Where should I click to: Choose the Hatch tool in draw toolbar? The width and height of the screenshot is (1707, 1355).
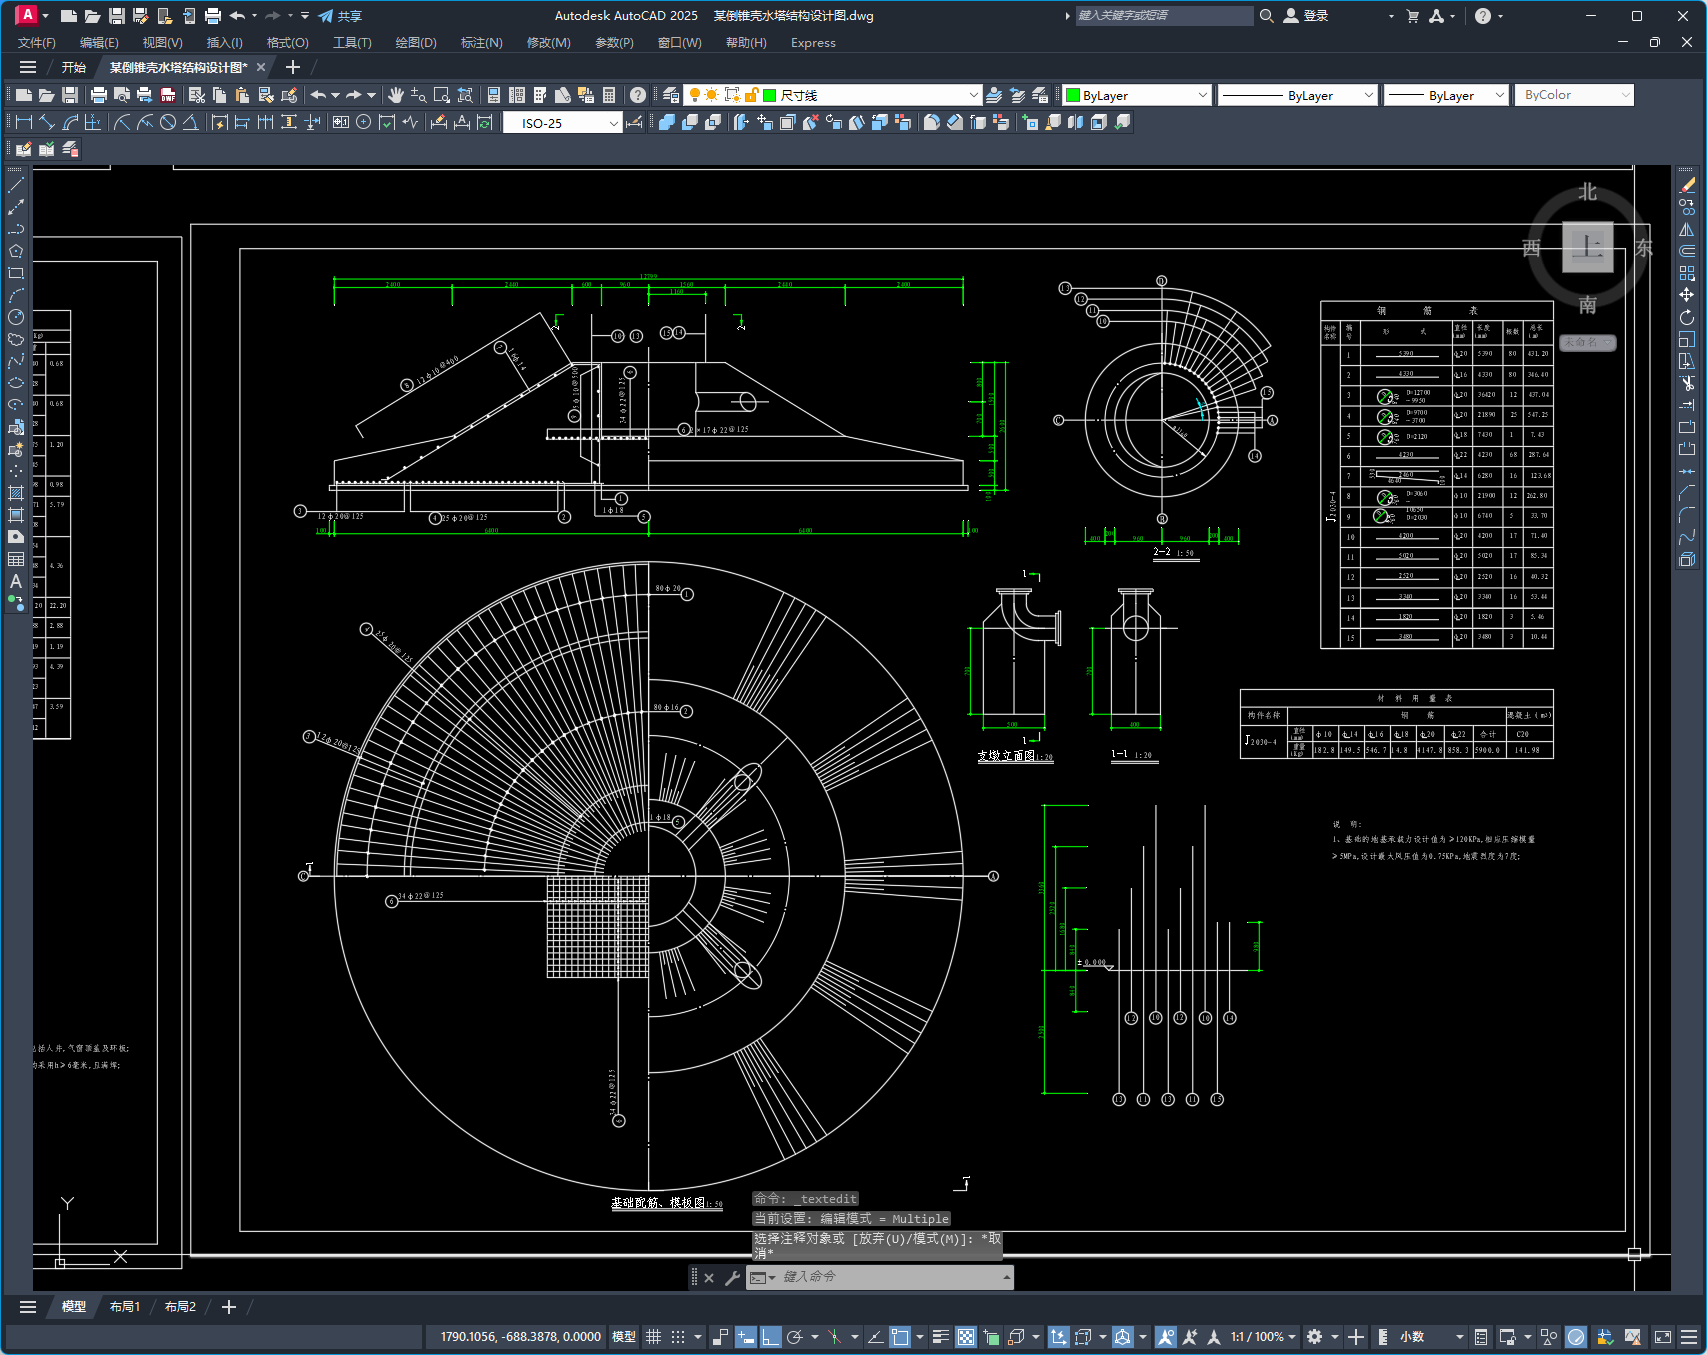[16, 493]
